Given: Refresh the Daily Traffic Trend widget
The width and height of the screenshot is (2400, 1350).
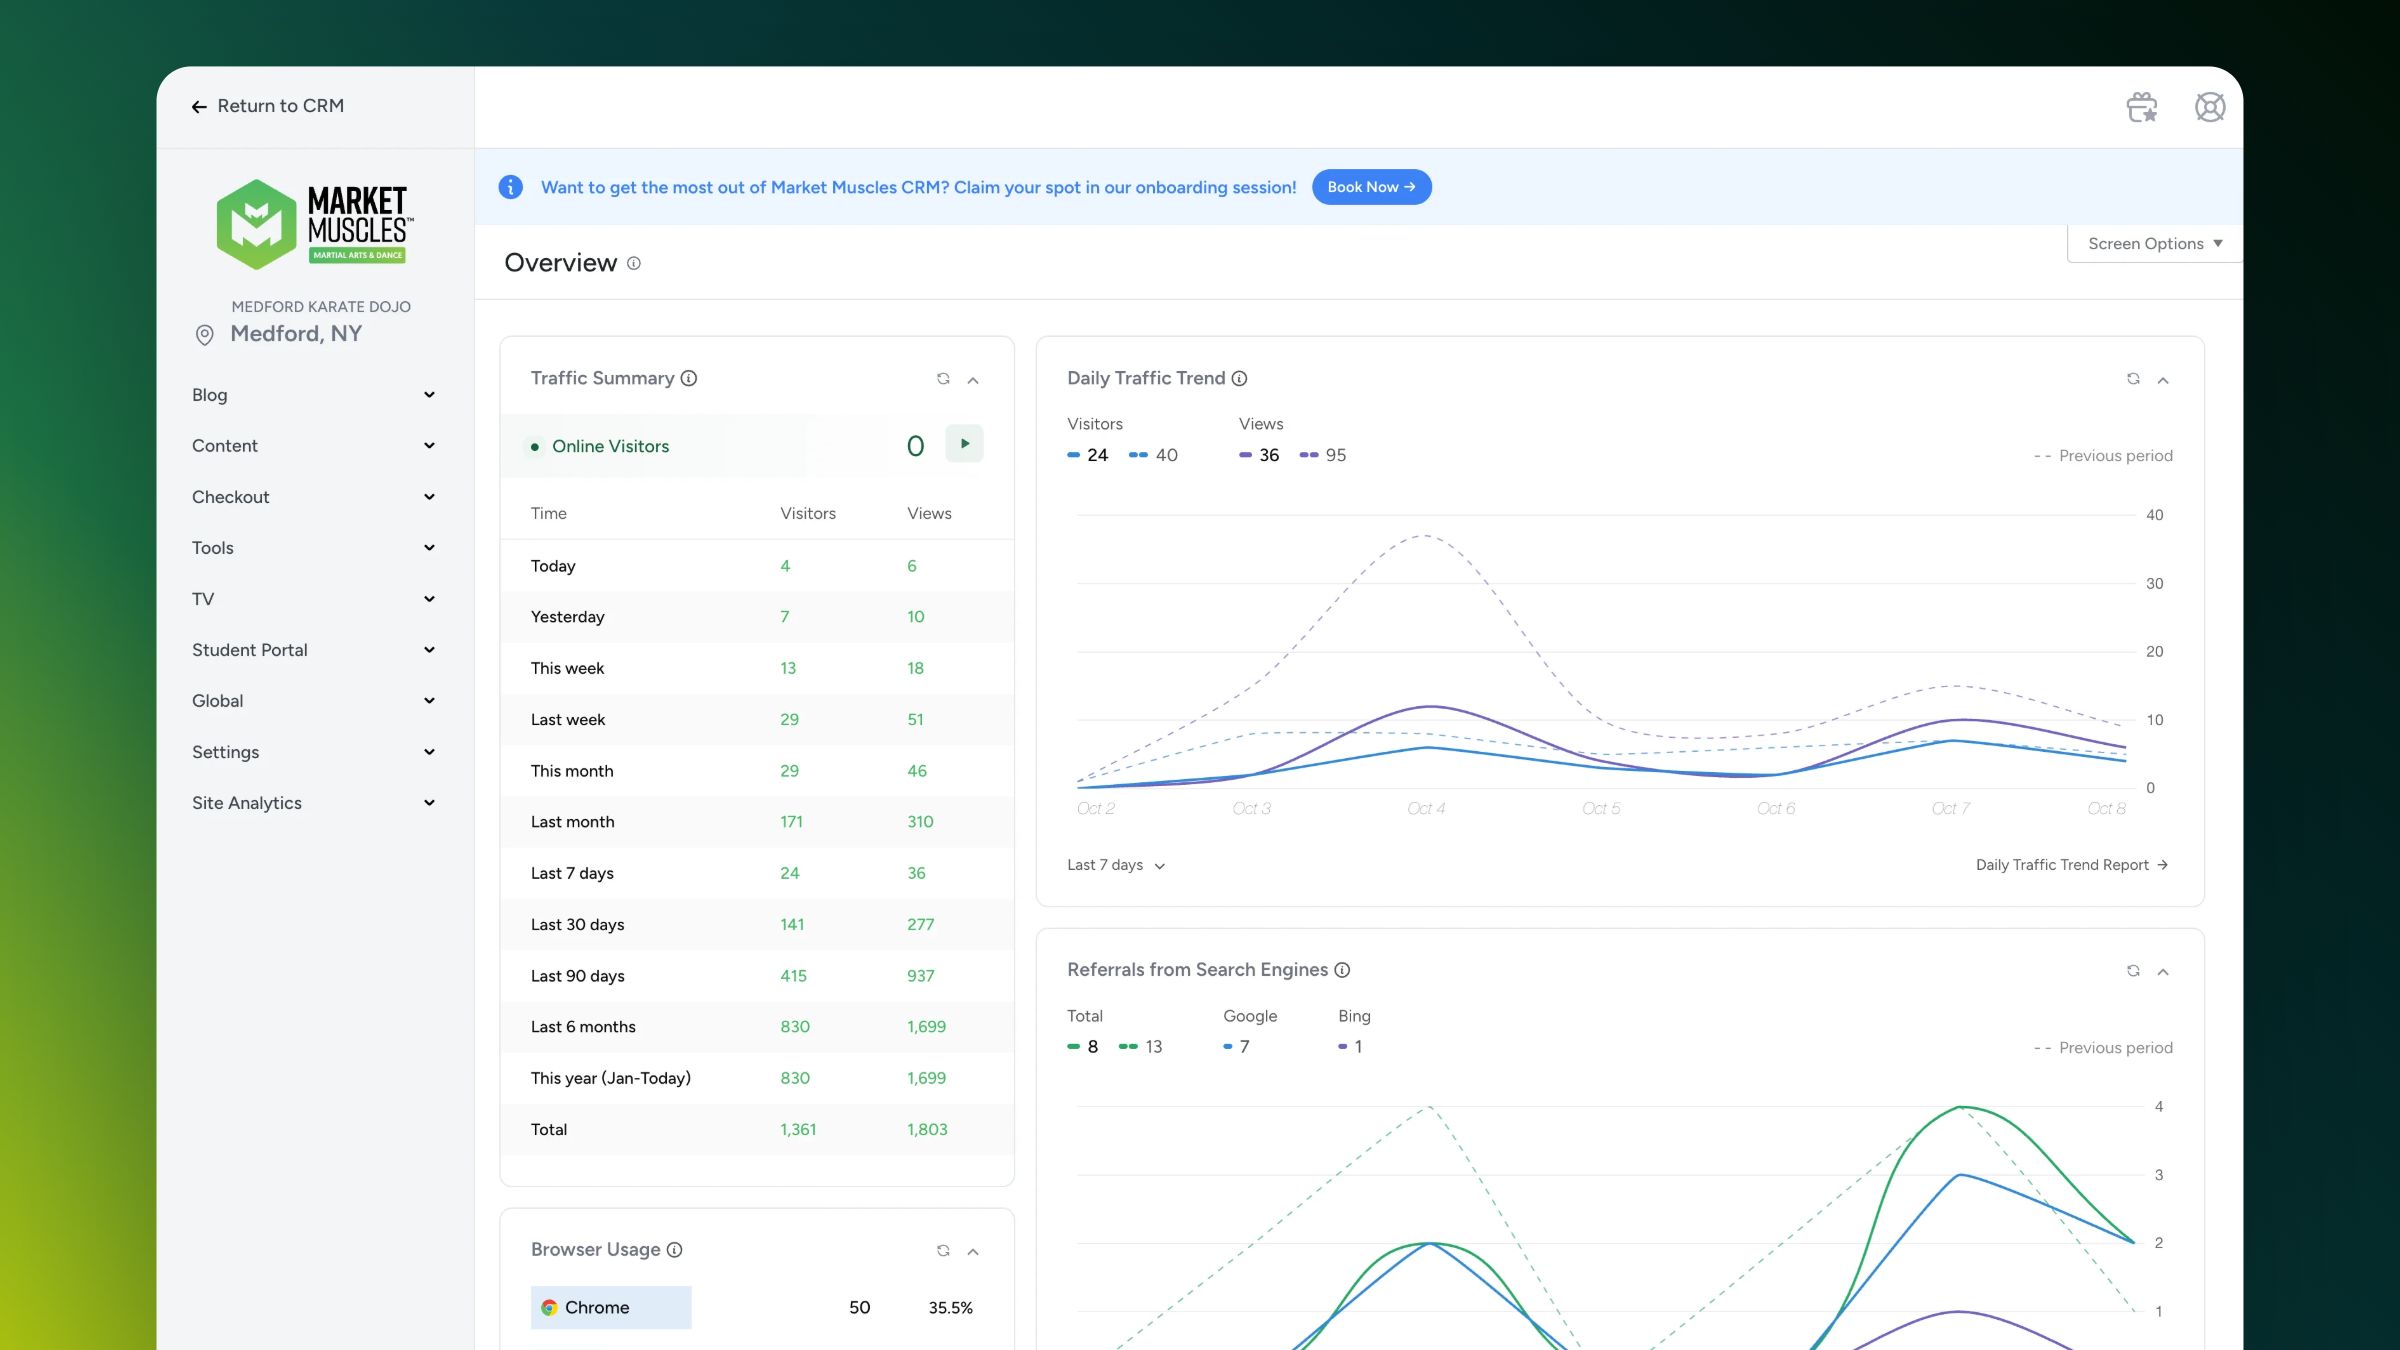Looking at the screenshot, I should point(2133,379).
